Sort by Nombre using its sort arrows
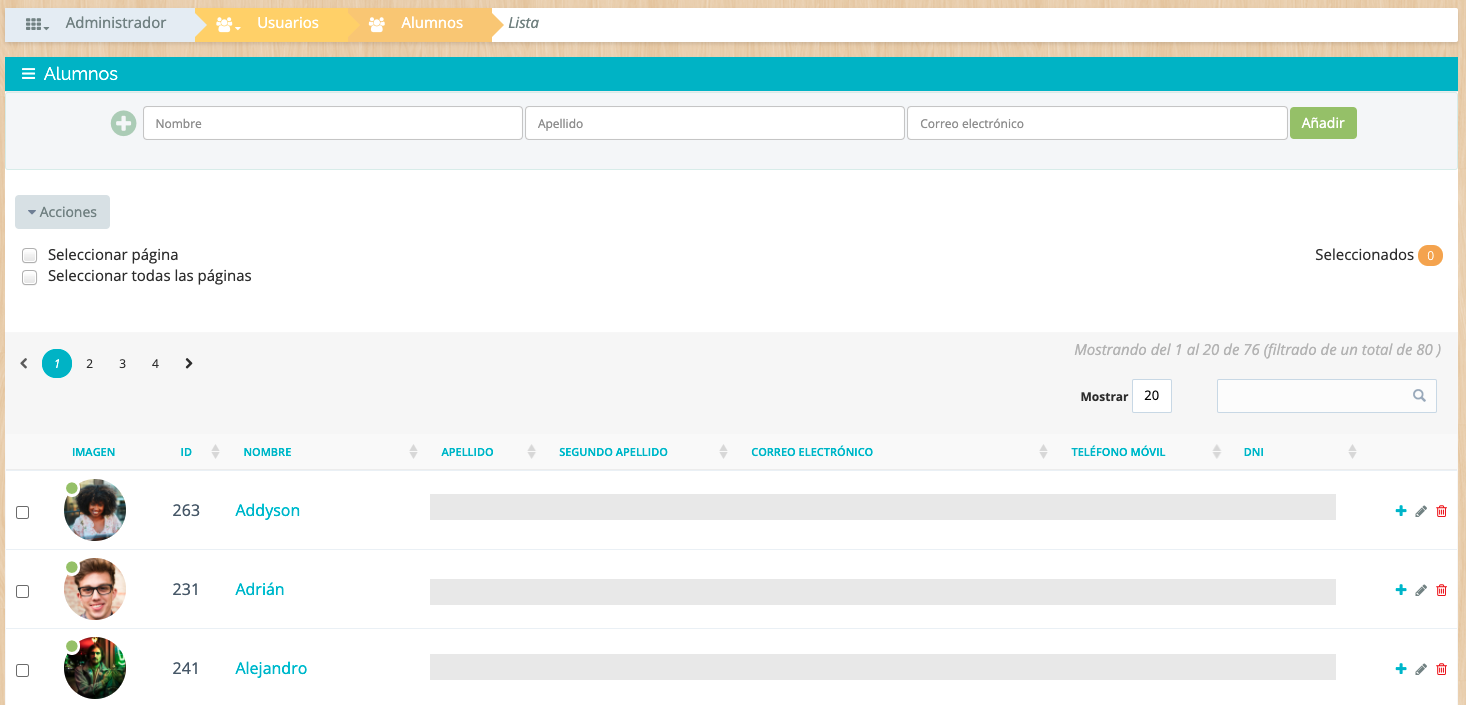The image size is (1466, 705). [413, 452]
